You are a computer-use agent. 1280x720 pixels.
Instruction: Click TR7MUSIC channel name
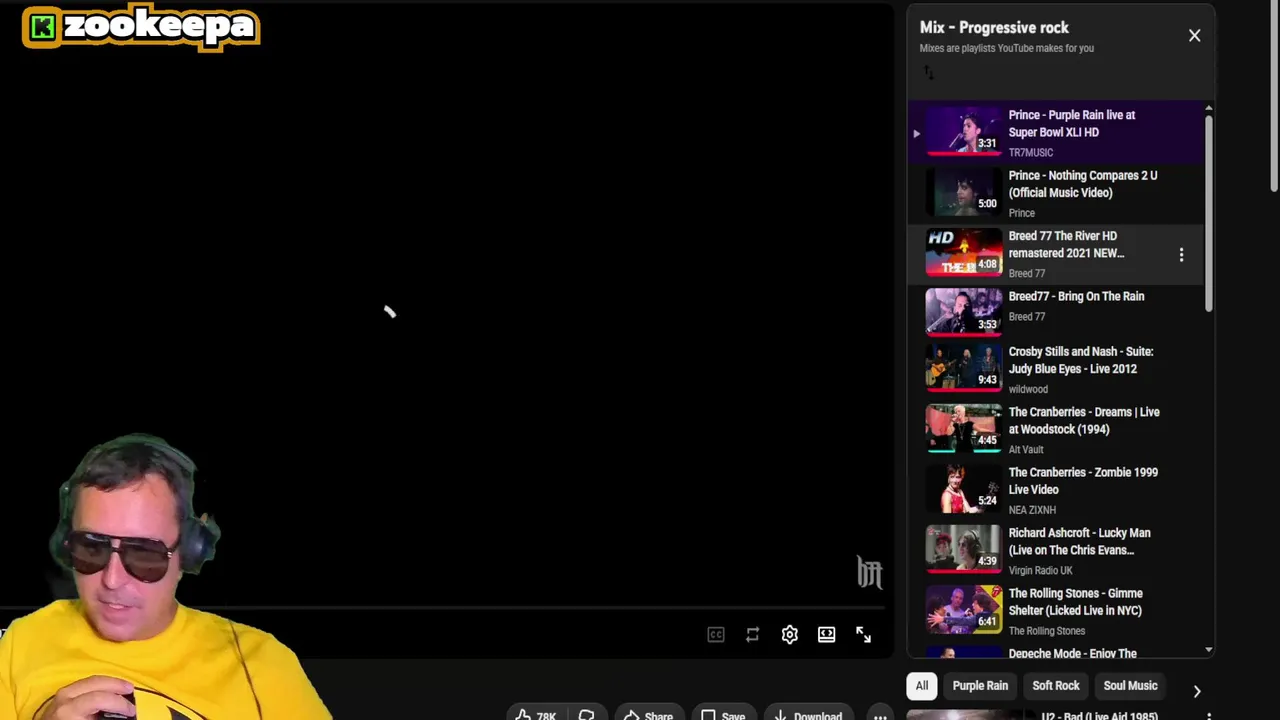tap(1030, 153)
